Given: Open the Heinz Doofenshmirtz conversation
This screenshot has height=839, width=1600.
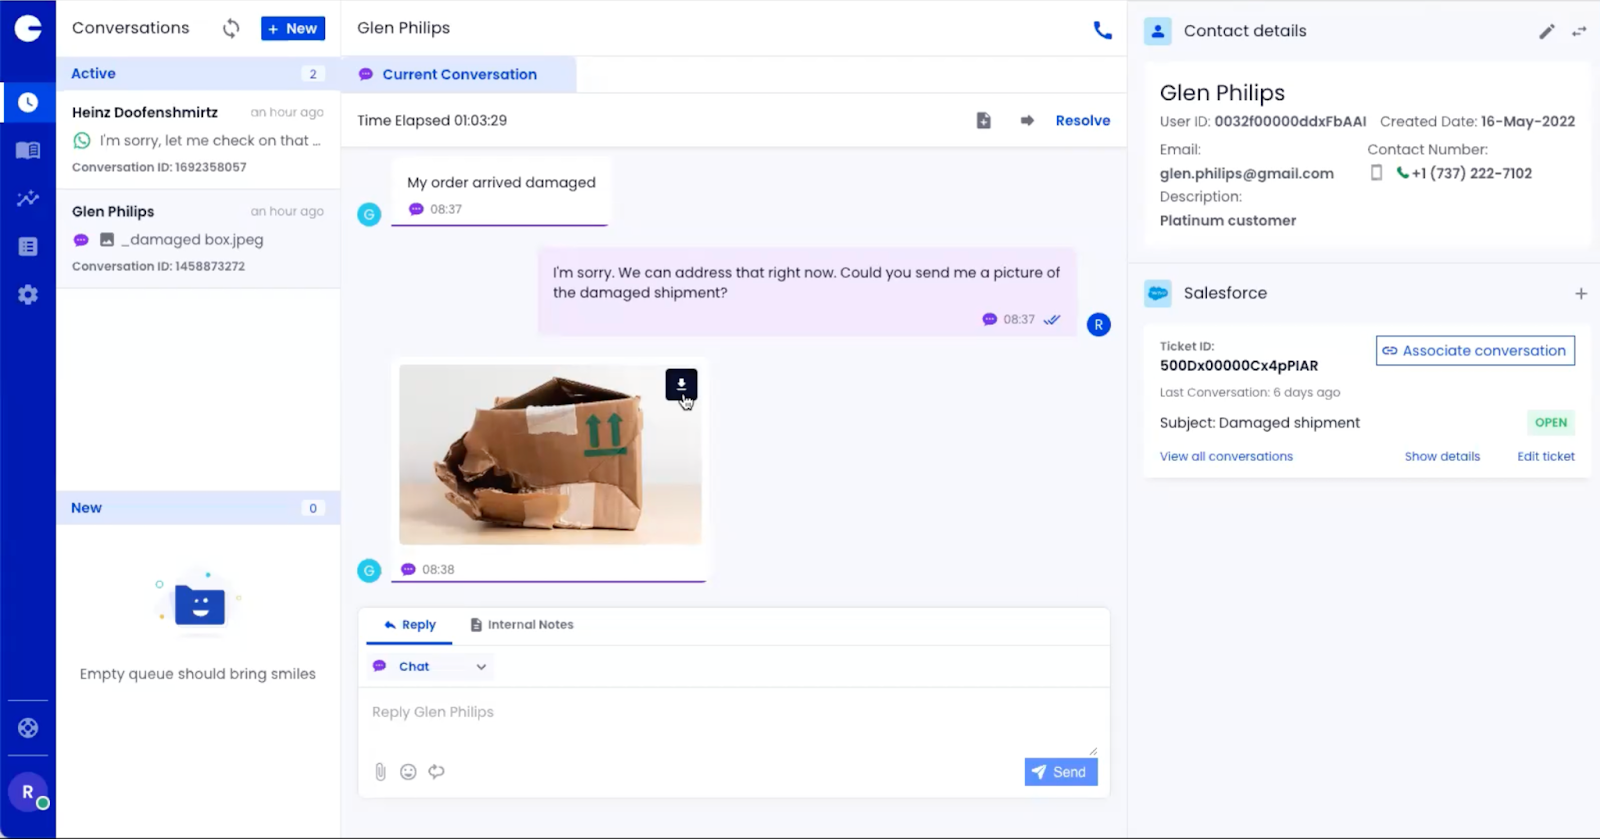Looking at the screenshot, I should 197,139.
